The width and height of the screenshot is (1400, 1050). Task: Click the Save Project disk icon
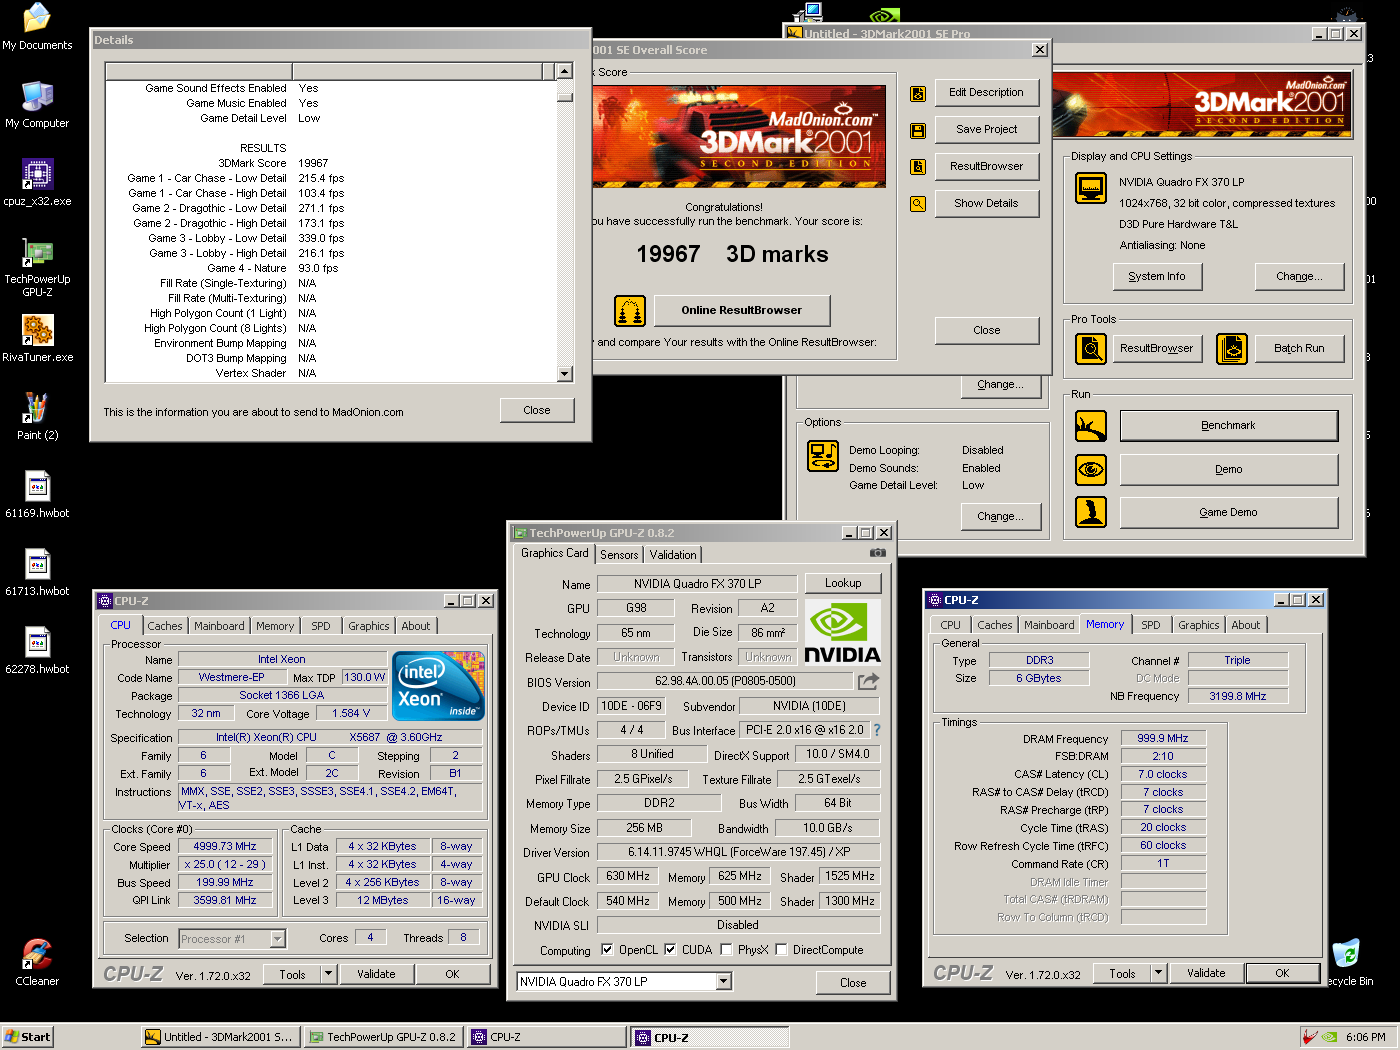[918, 131]
